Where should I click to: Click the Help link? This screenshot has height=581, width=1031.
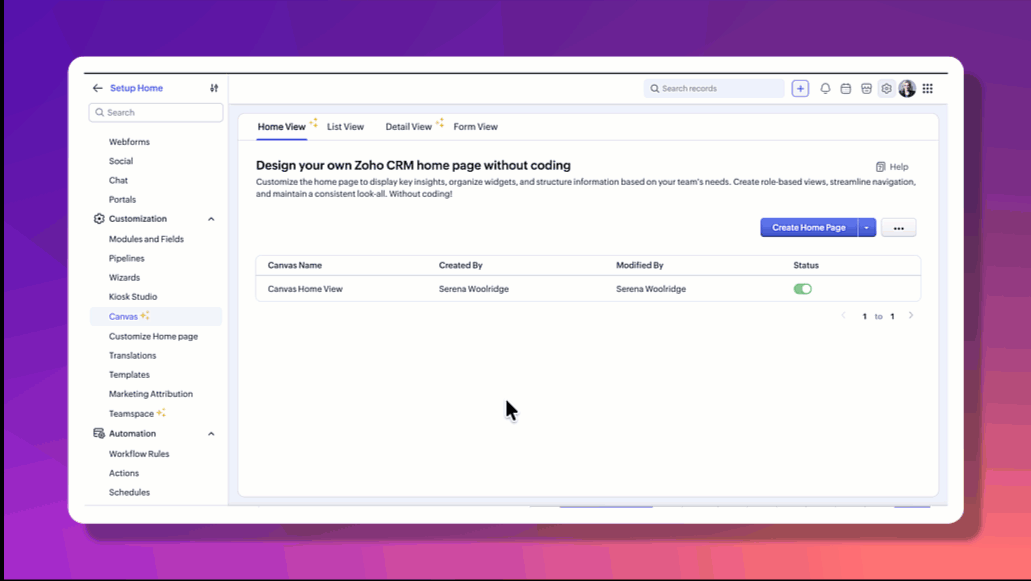click(x=892, y=167)
